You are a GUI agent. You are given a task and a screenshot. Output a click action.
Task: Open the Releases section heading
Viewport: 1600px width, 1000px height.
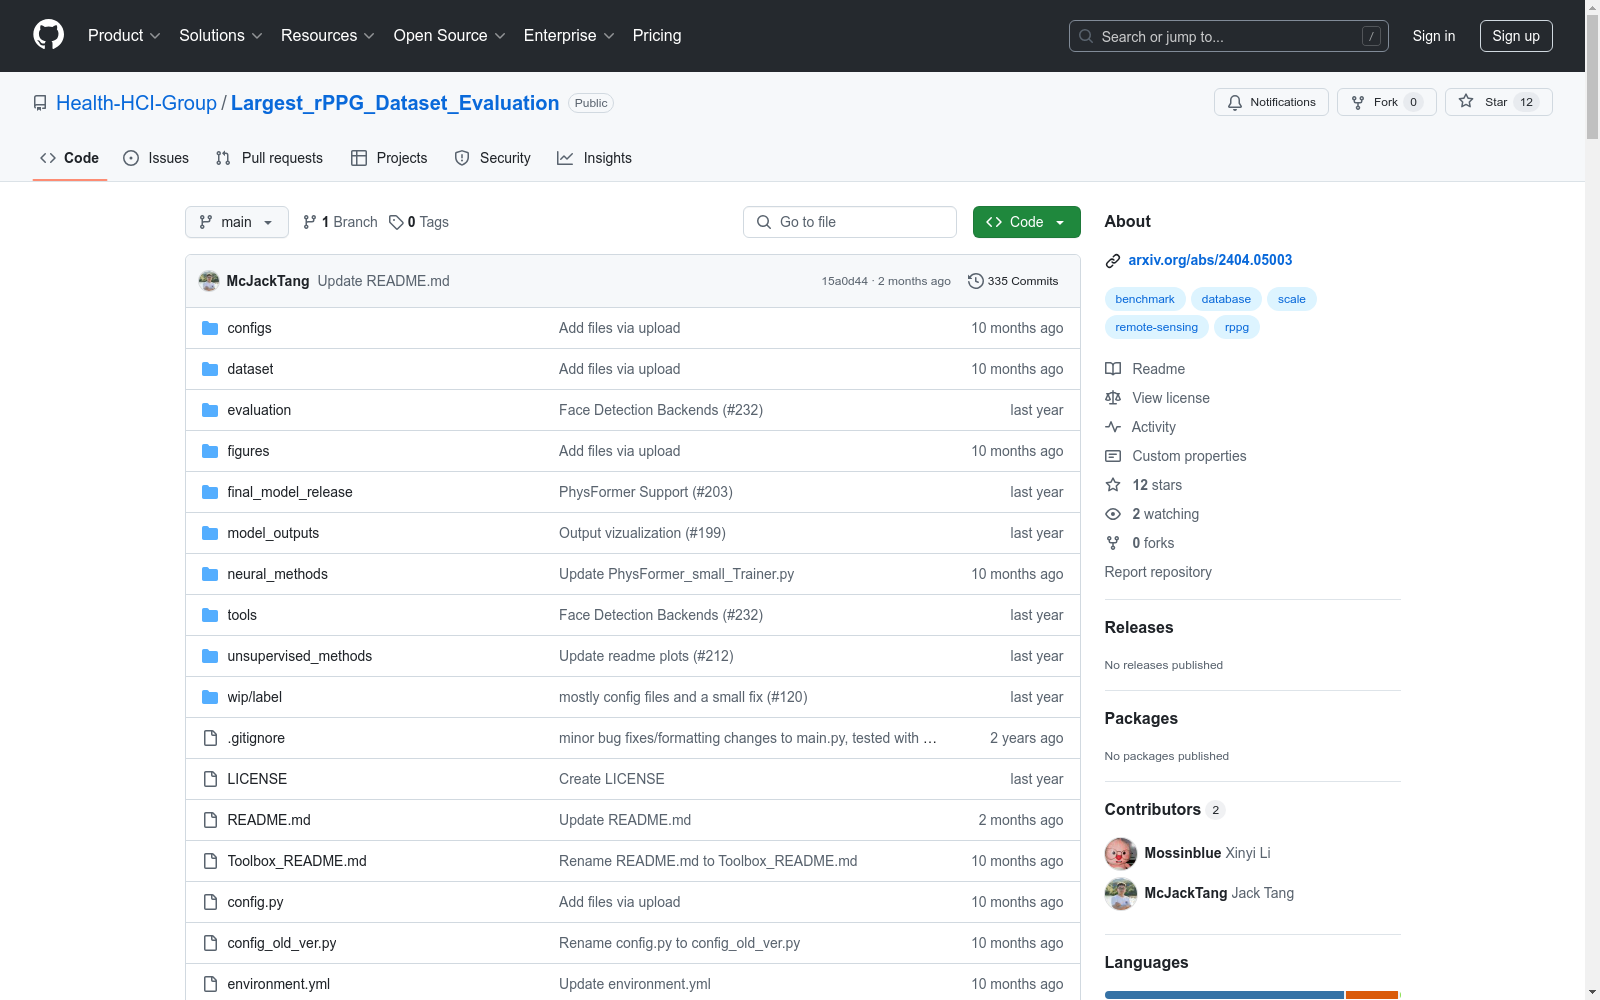pyautogui.click(x=1139, y=627)
